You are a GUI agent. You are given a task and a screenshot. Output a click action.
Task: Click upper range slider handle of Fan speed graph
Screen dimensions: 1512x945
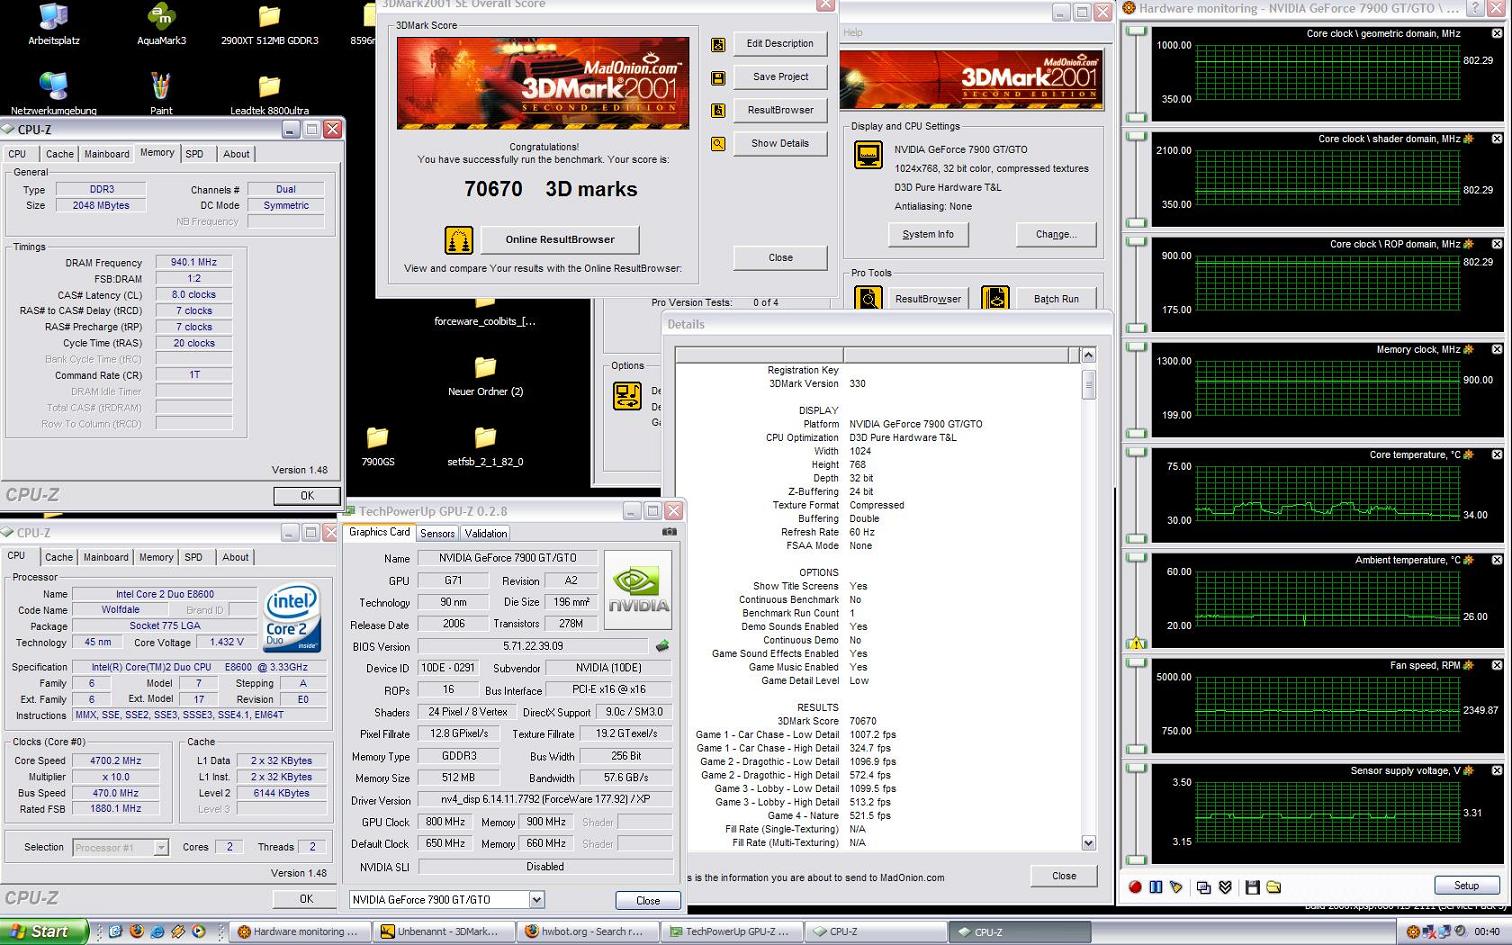click(x=1137, y=664)
